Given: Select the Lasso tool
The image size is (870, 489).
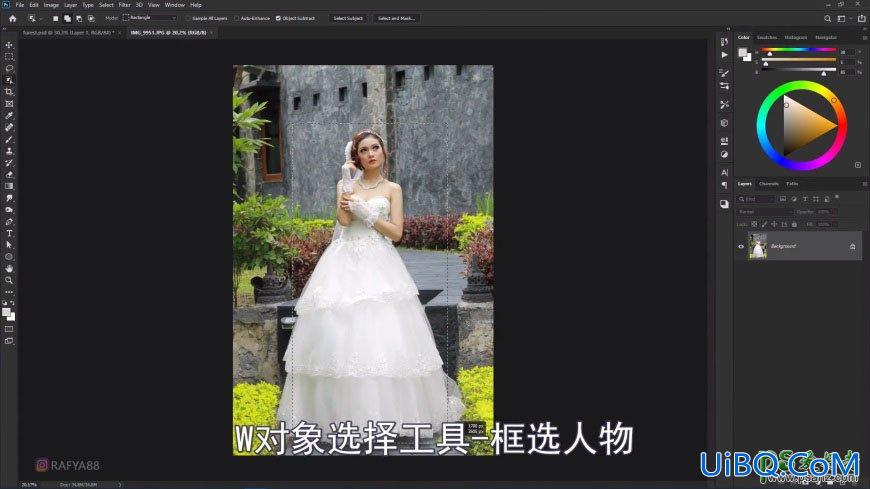Looking at the screenshot, I should [x=9, y=68].
